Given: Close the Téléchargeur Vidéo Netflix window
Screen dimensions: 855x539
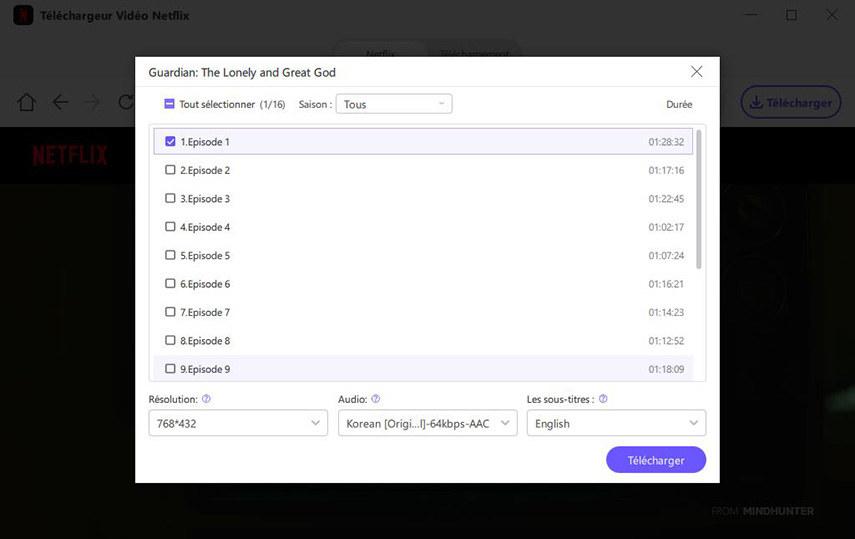Looking at the screenshot, I should pyautogui.click(x=832, y=15).
